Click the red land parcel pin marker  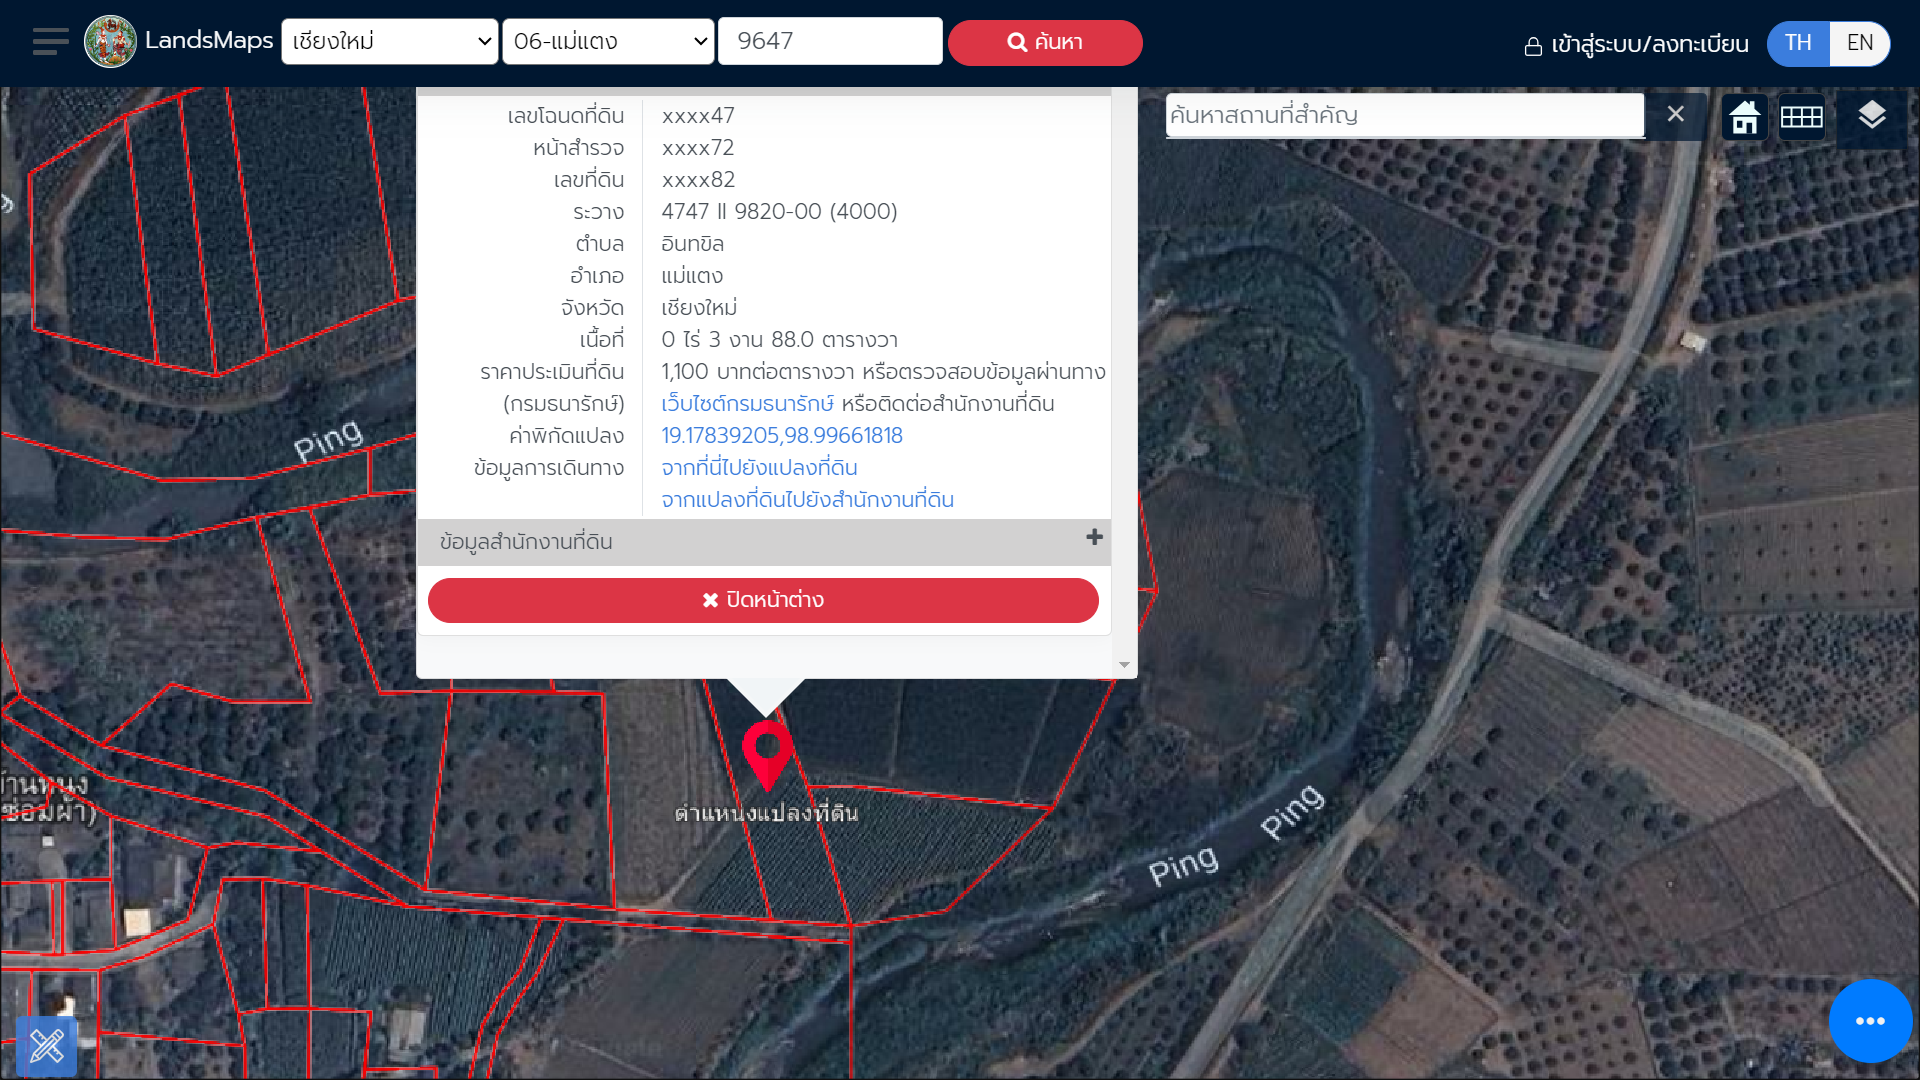(x=767, y=752)
